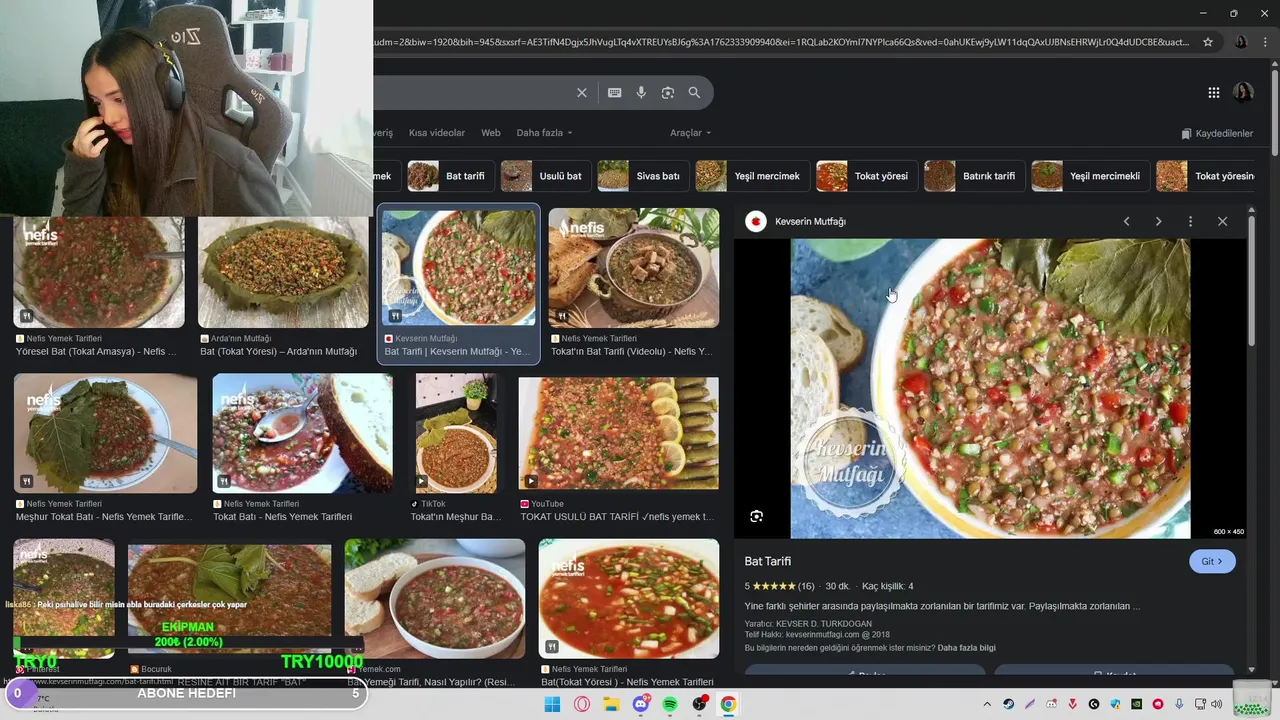Click the magnifier search submit icon
The image size is (1280, 720).
[x=694, y=93]
